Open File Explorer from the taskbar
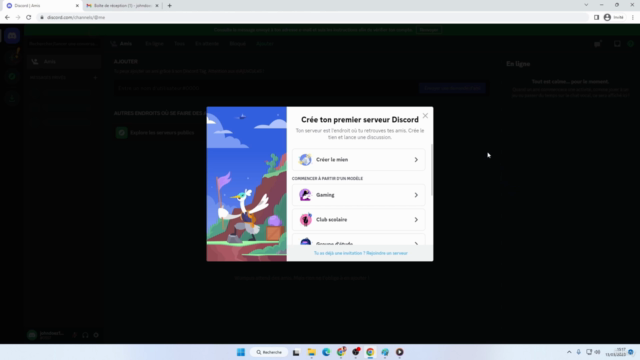 pyautogui.click(x=311, y=352)
